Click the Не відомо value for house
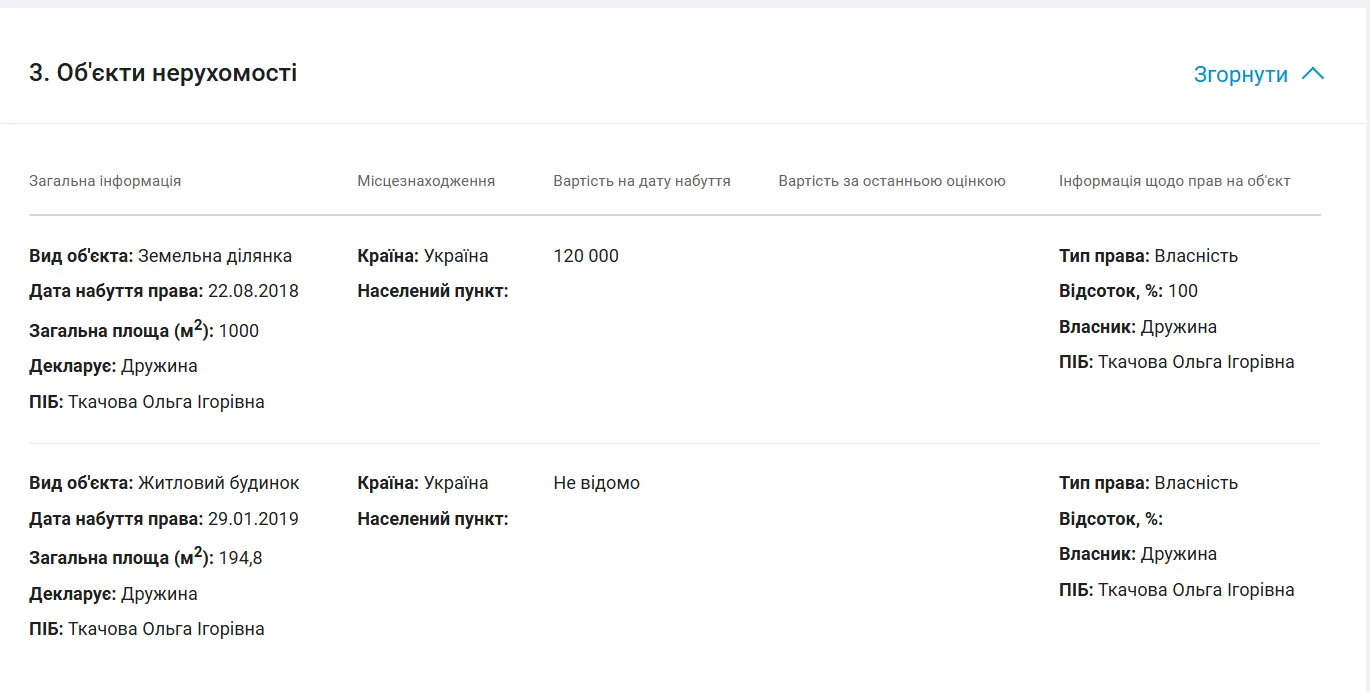The height and width of the screenshot is (692, 1370). click(x=596, y=483)
